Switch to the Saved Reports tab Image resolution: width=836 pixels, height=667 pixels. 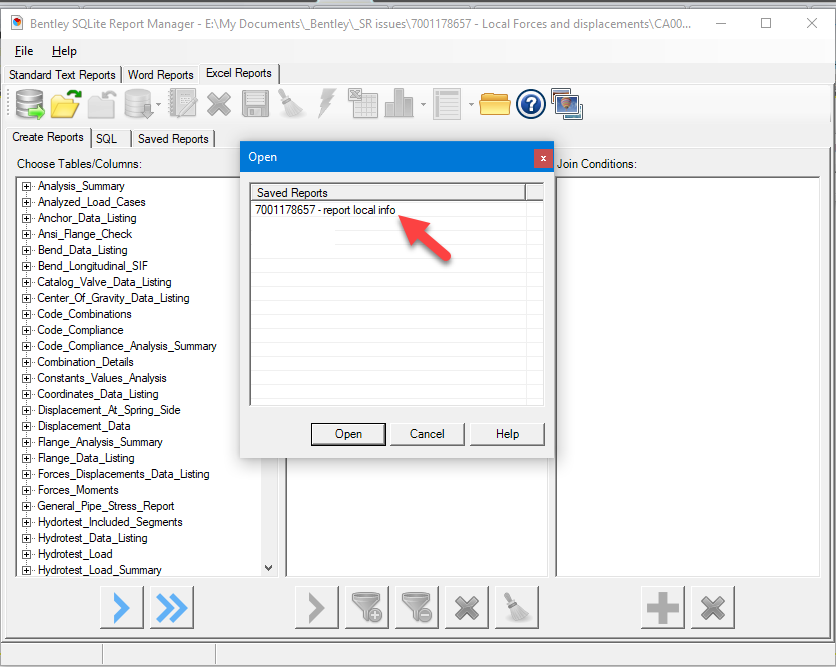pyautogui.click(x=173, y=139)
